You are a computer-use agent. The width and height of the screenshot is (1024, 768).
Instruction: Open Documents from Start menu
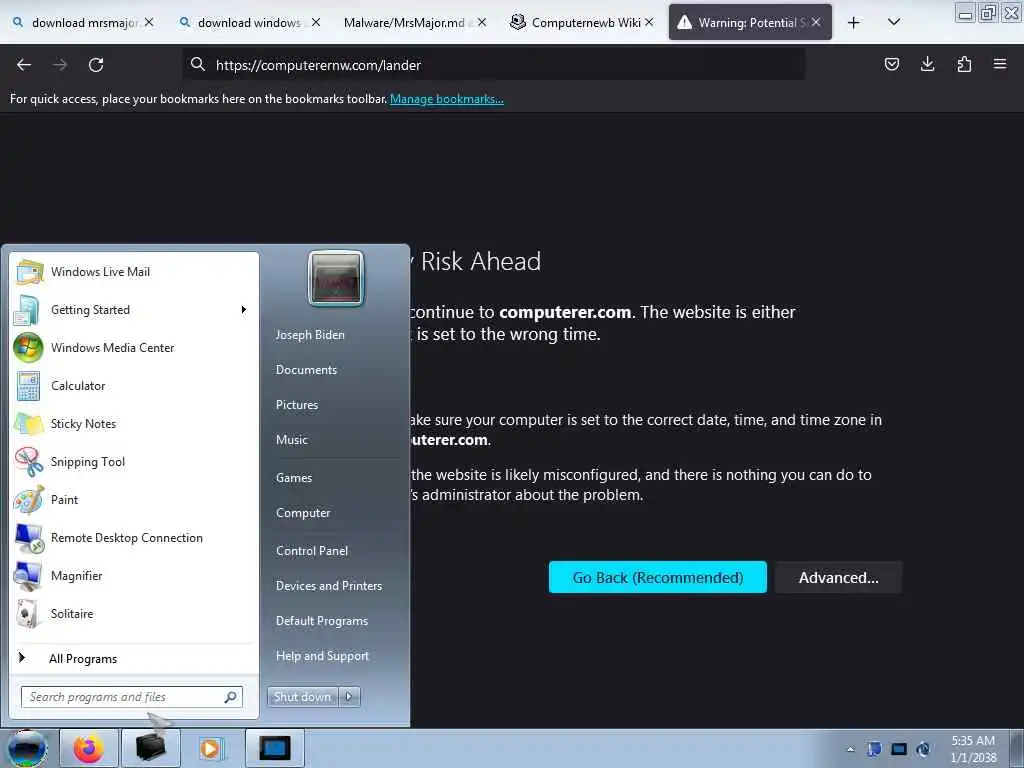point(306,370)
